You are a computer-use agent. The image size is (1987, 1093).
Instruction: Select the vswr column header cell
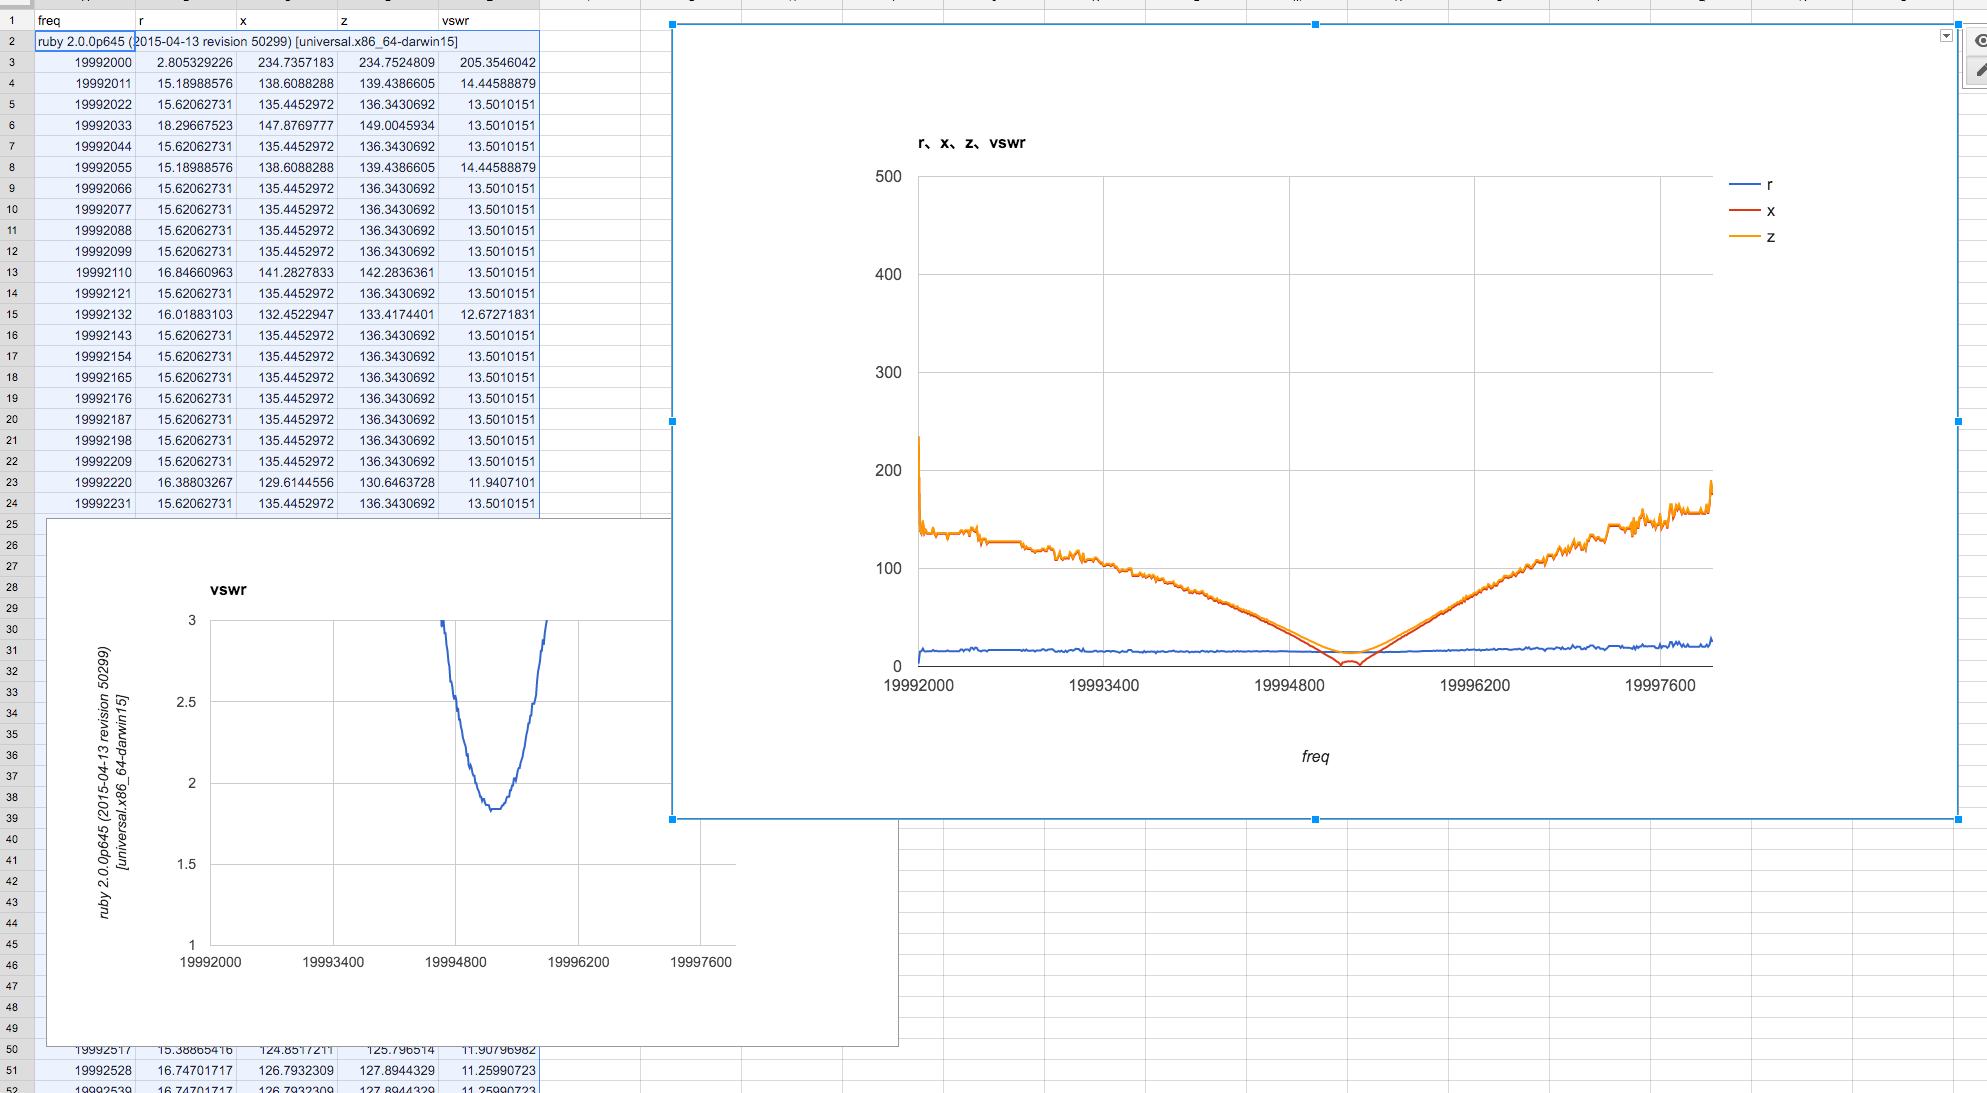488,20
